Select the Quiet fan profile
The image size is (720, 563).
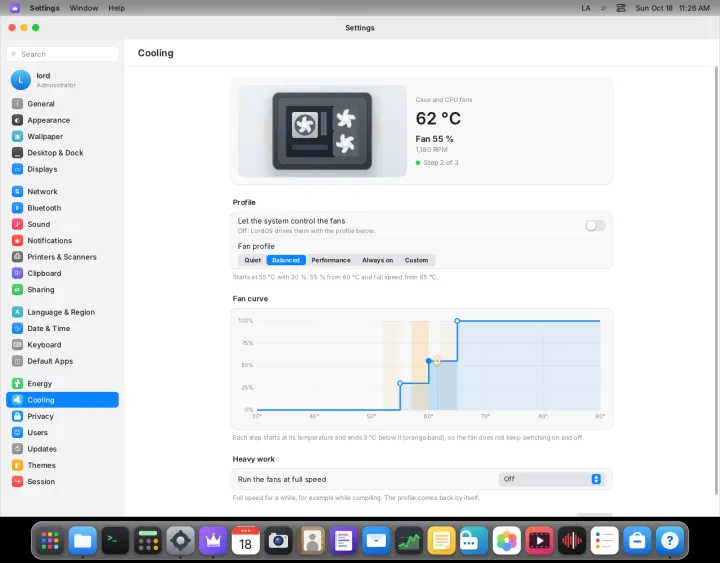pyautogui.click(x=253, y=260)
